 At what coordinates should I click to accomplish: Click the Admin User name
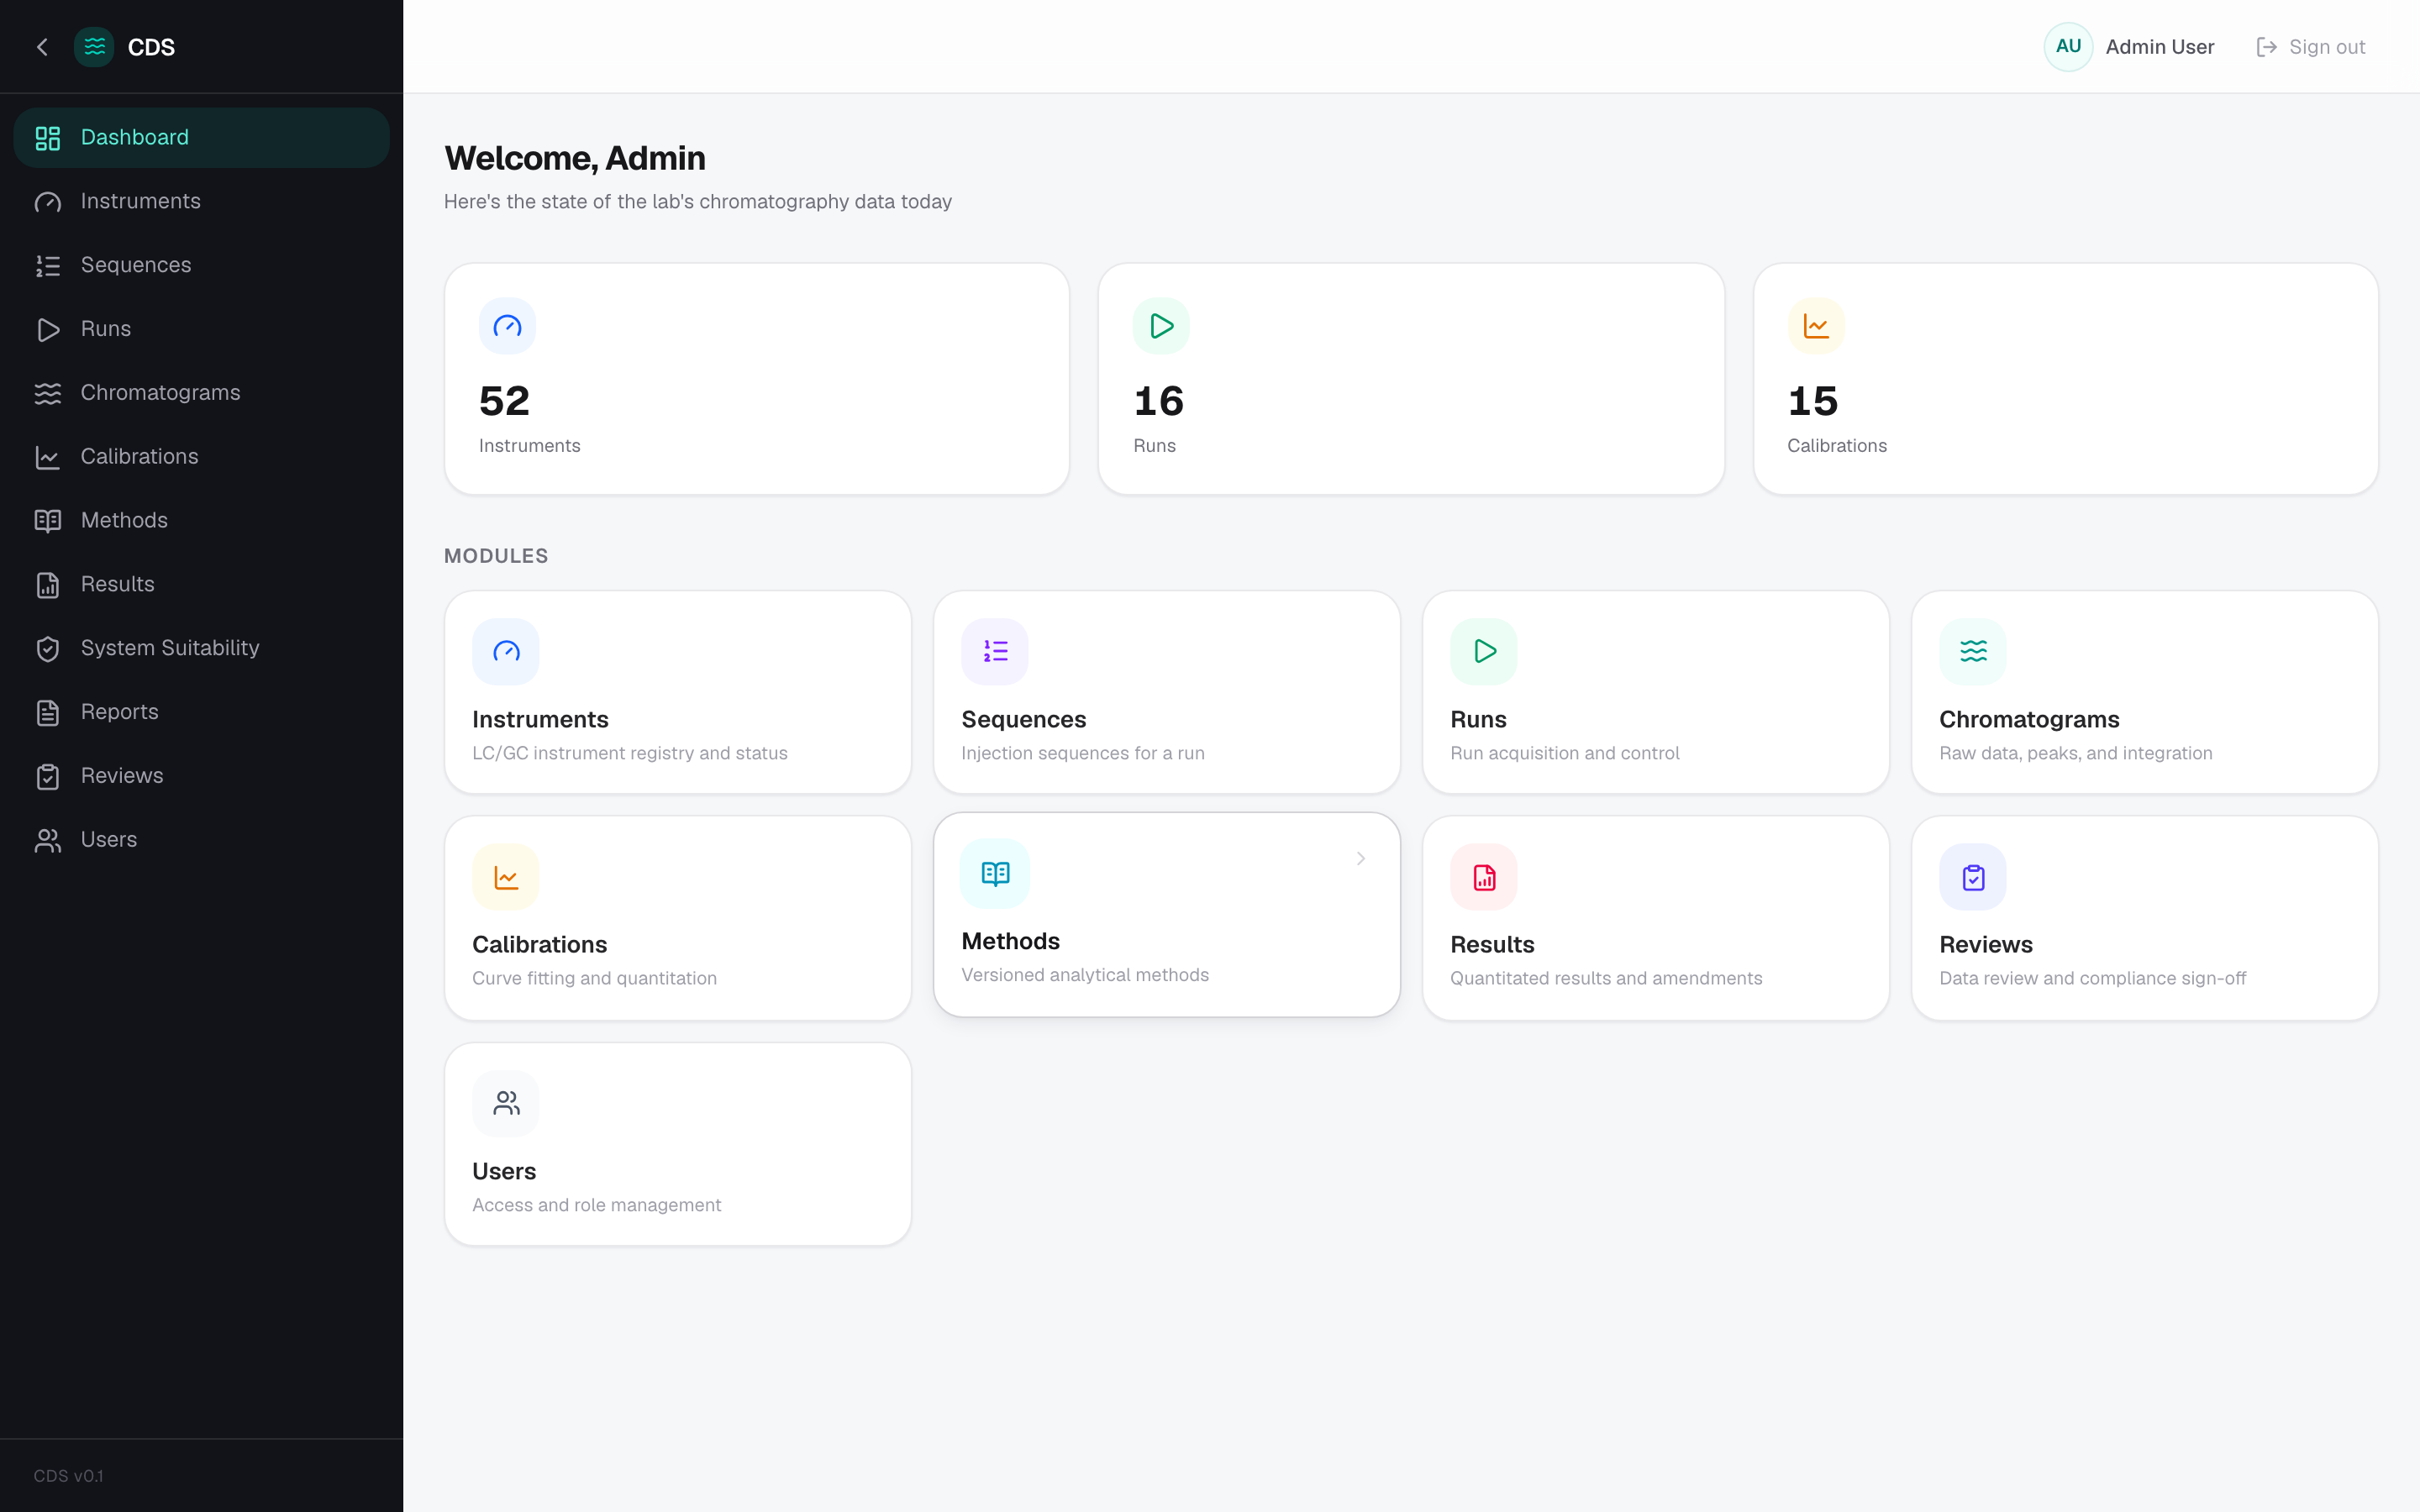pyautogui.click(x=2160, y=47)
